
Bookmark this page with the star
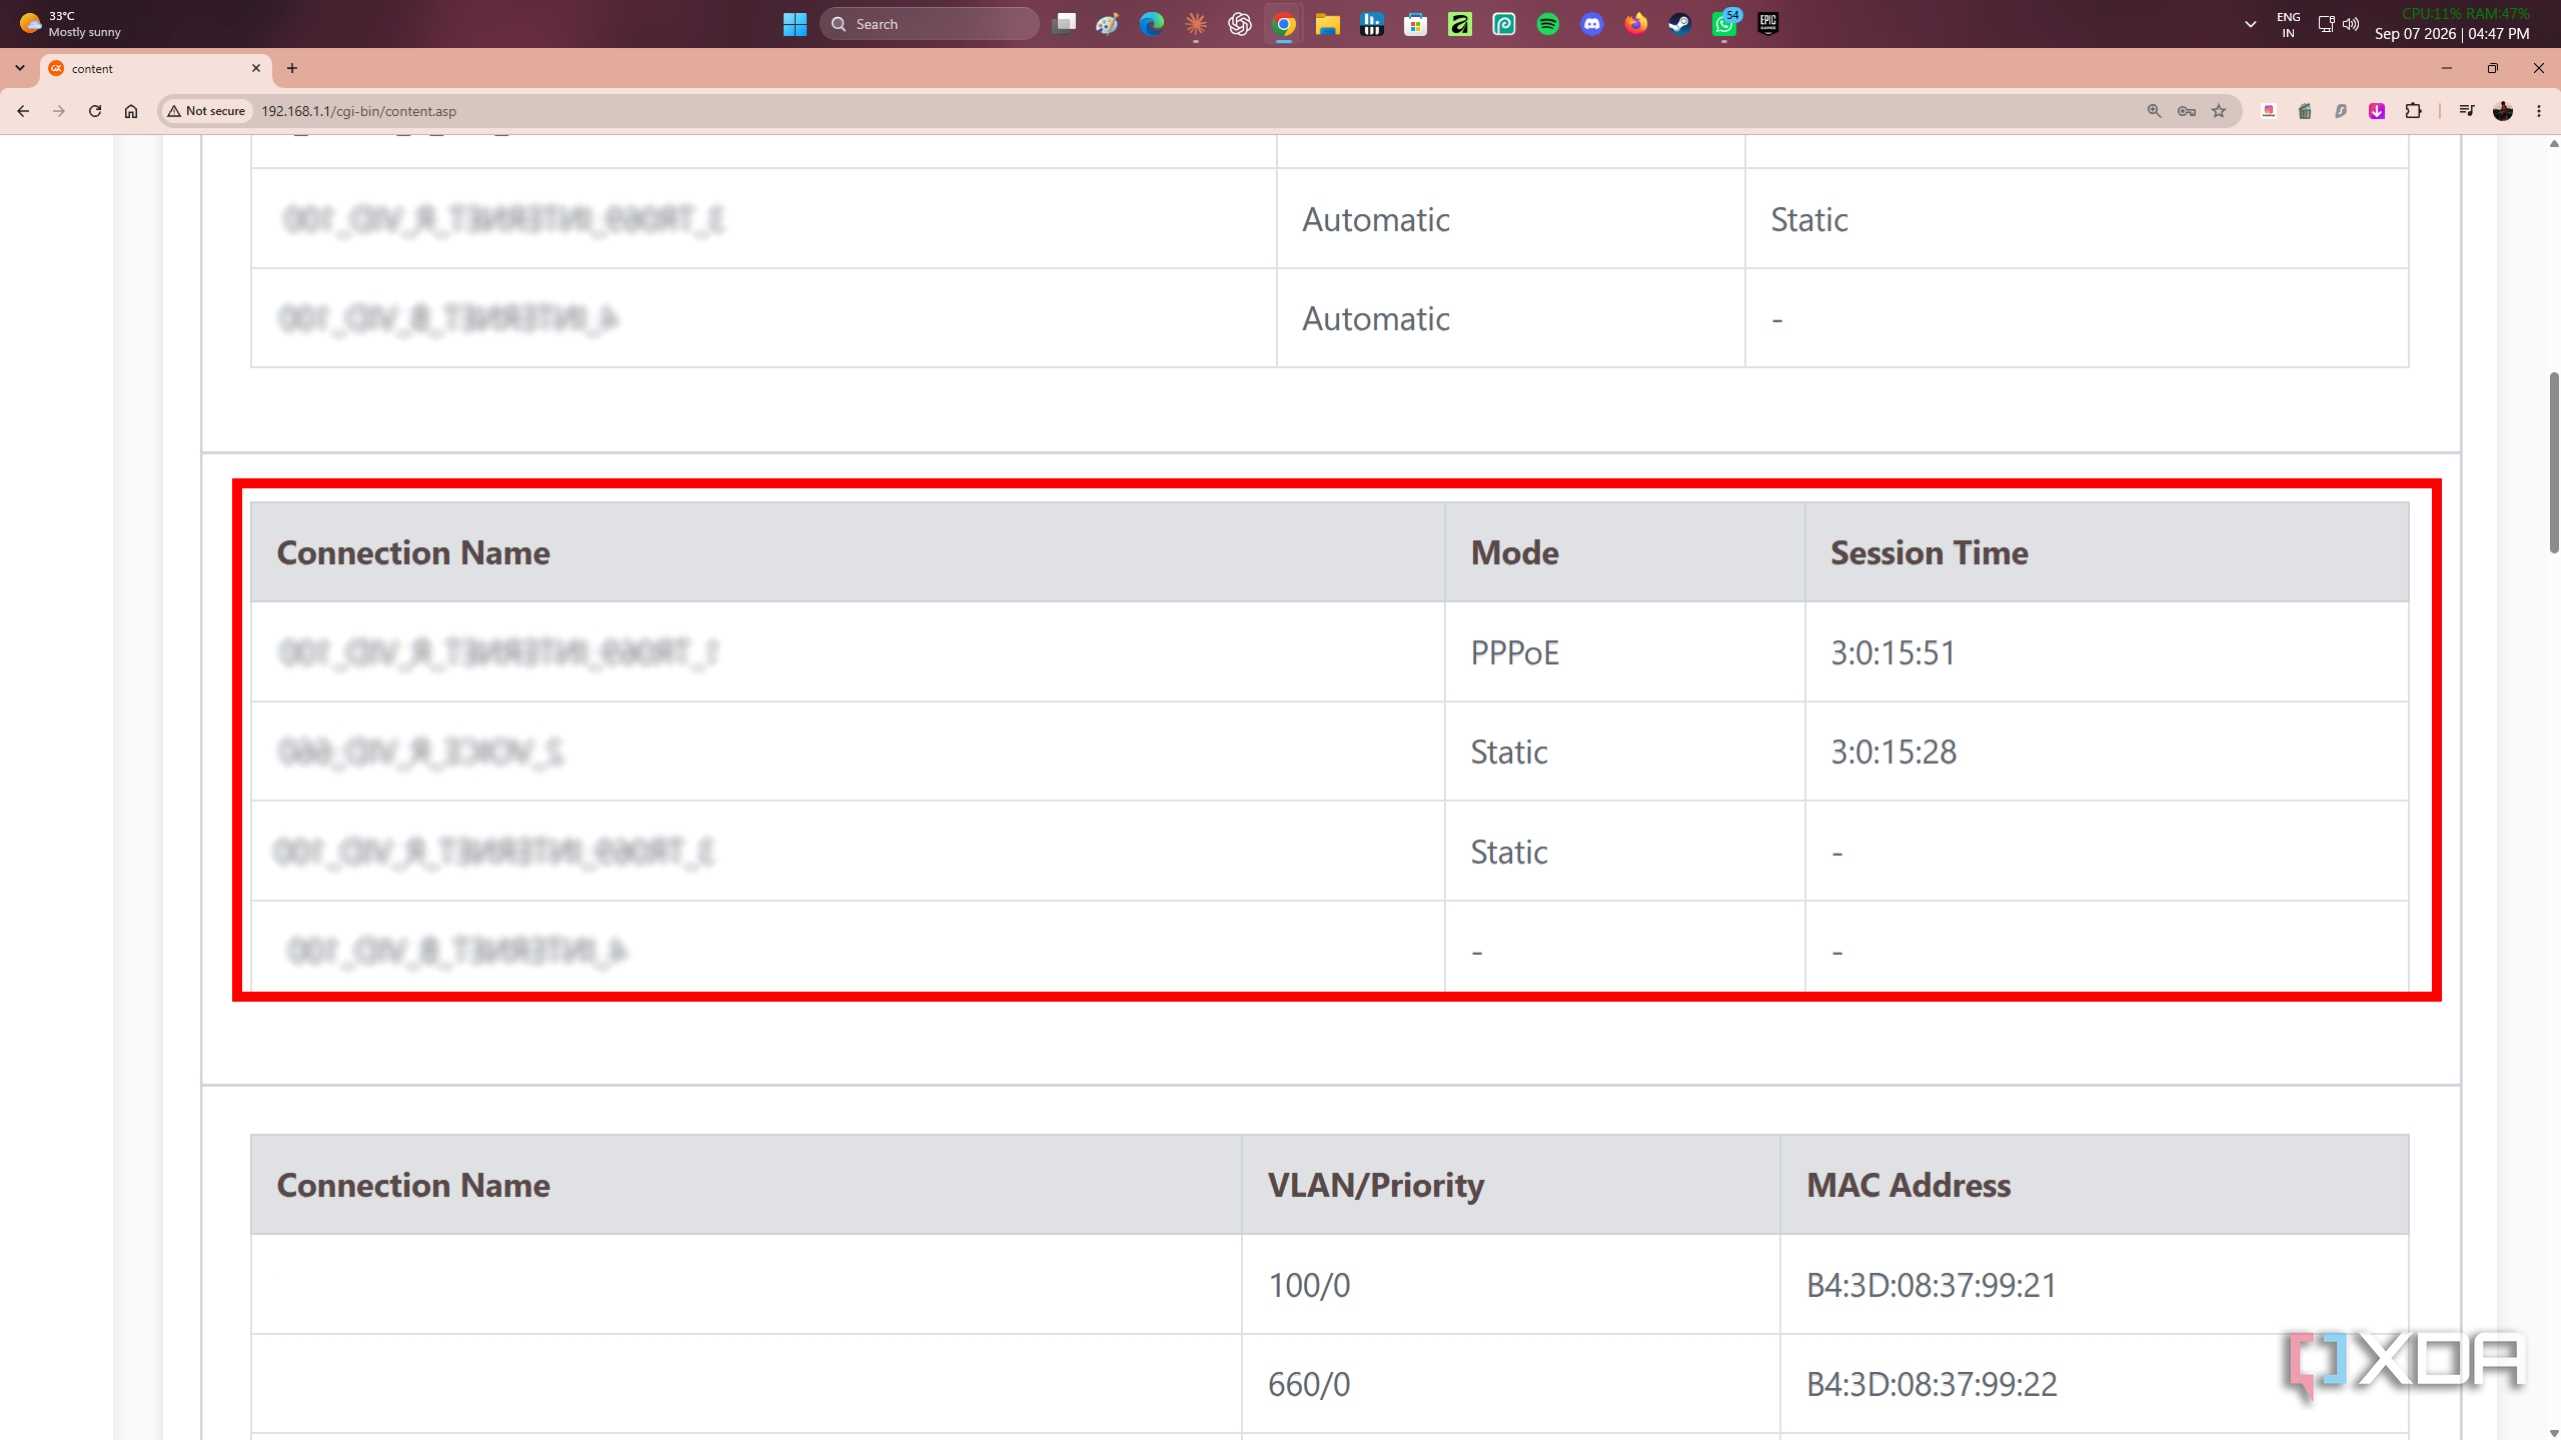tap(2219, 111)
